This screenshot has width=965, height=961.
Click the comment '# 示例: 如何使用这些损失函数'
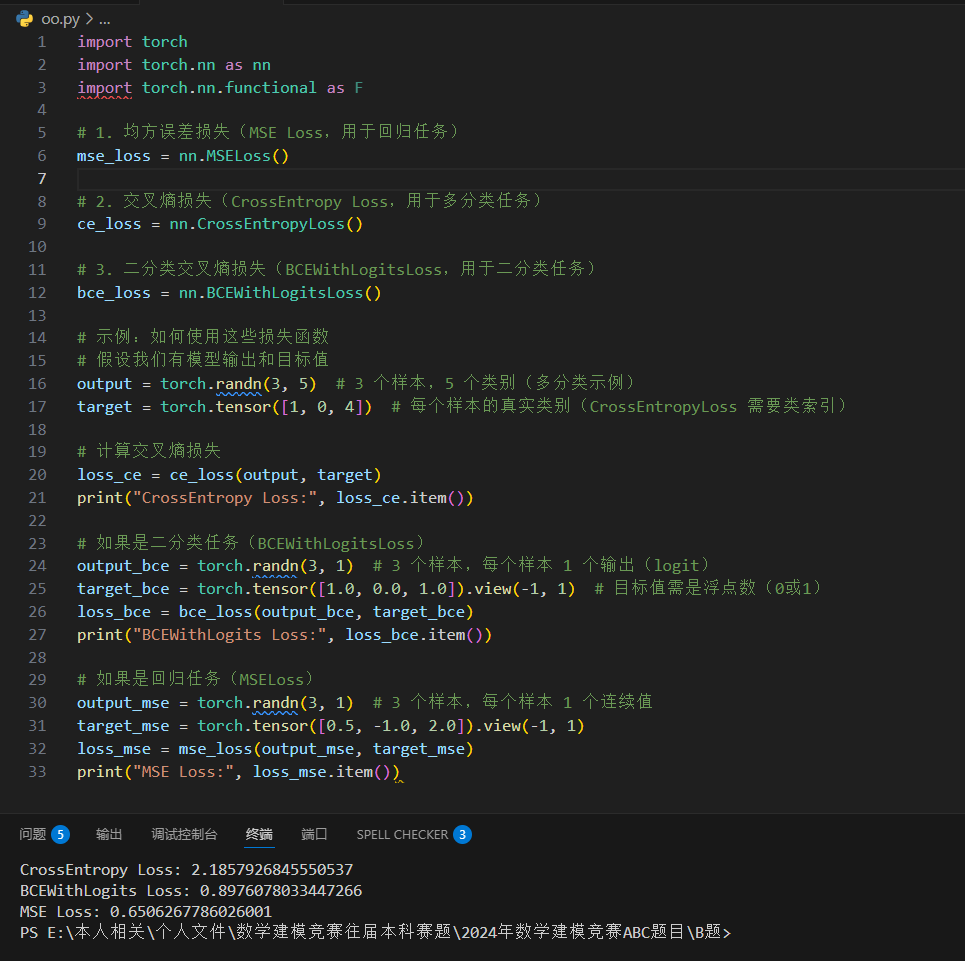coord(203,337)
